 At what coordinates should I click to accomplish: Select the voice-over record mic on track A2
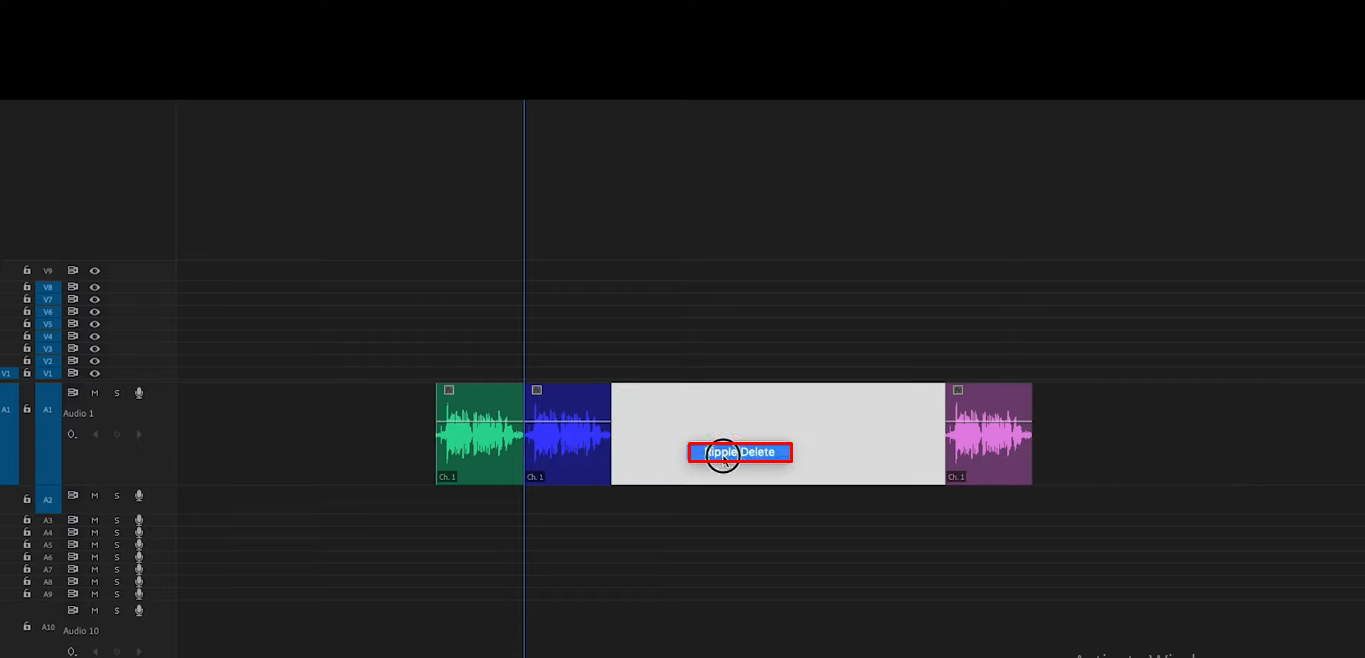[139, 495]
